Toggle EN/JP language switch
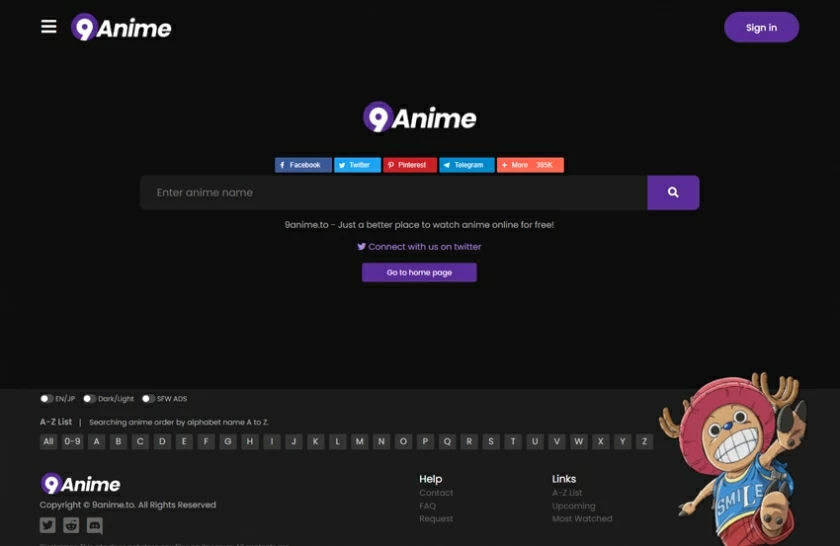Image resolution: width=840 pixels, height=546 pixels. [47, 399]
